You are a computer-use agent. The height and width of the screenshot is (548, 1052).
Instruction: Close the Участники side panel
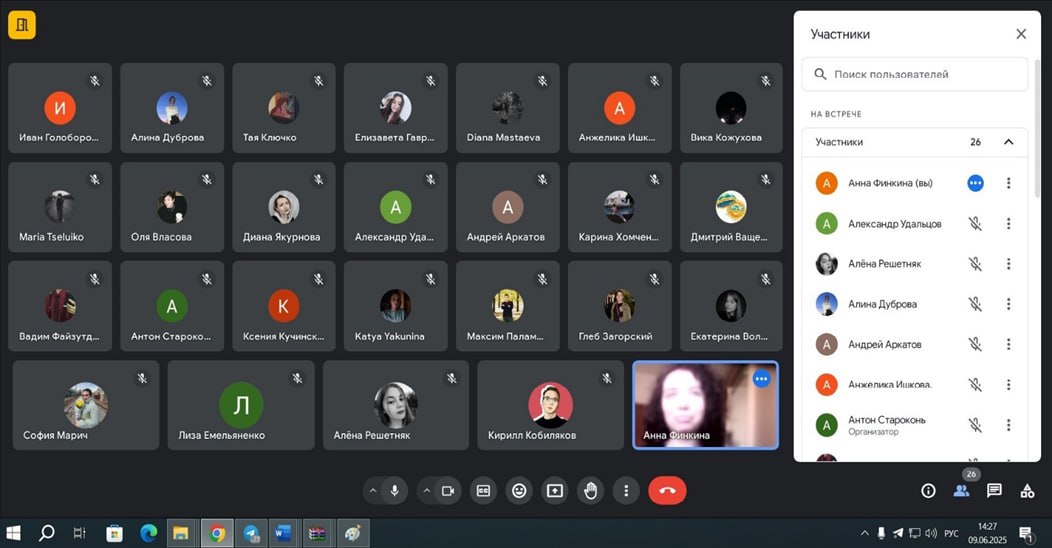point(1021,34)
